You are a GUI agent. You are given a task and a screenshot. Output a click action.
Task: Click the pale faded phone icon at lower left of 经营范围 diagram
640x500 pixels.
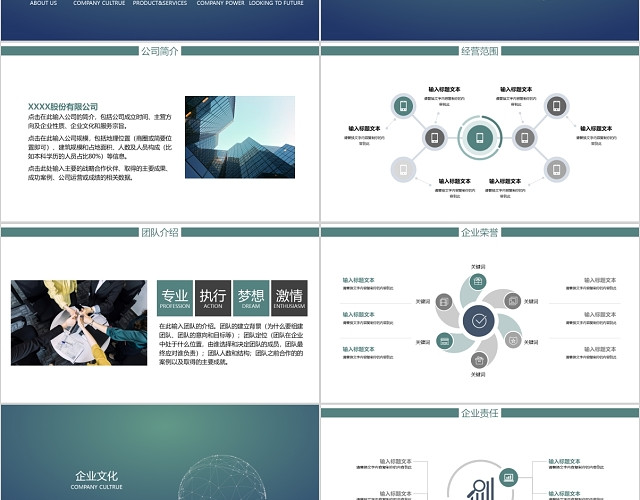pos(403,169)
